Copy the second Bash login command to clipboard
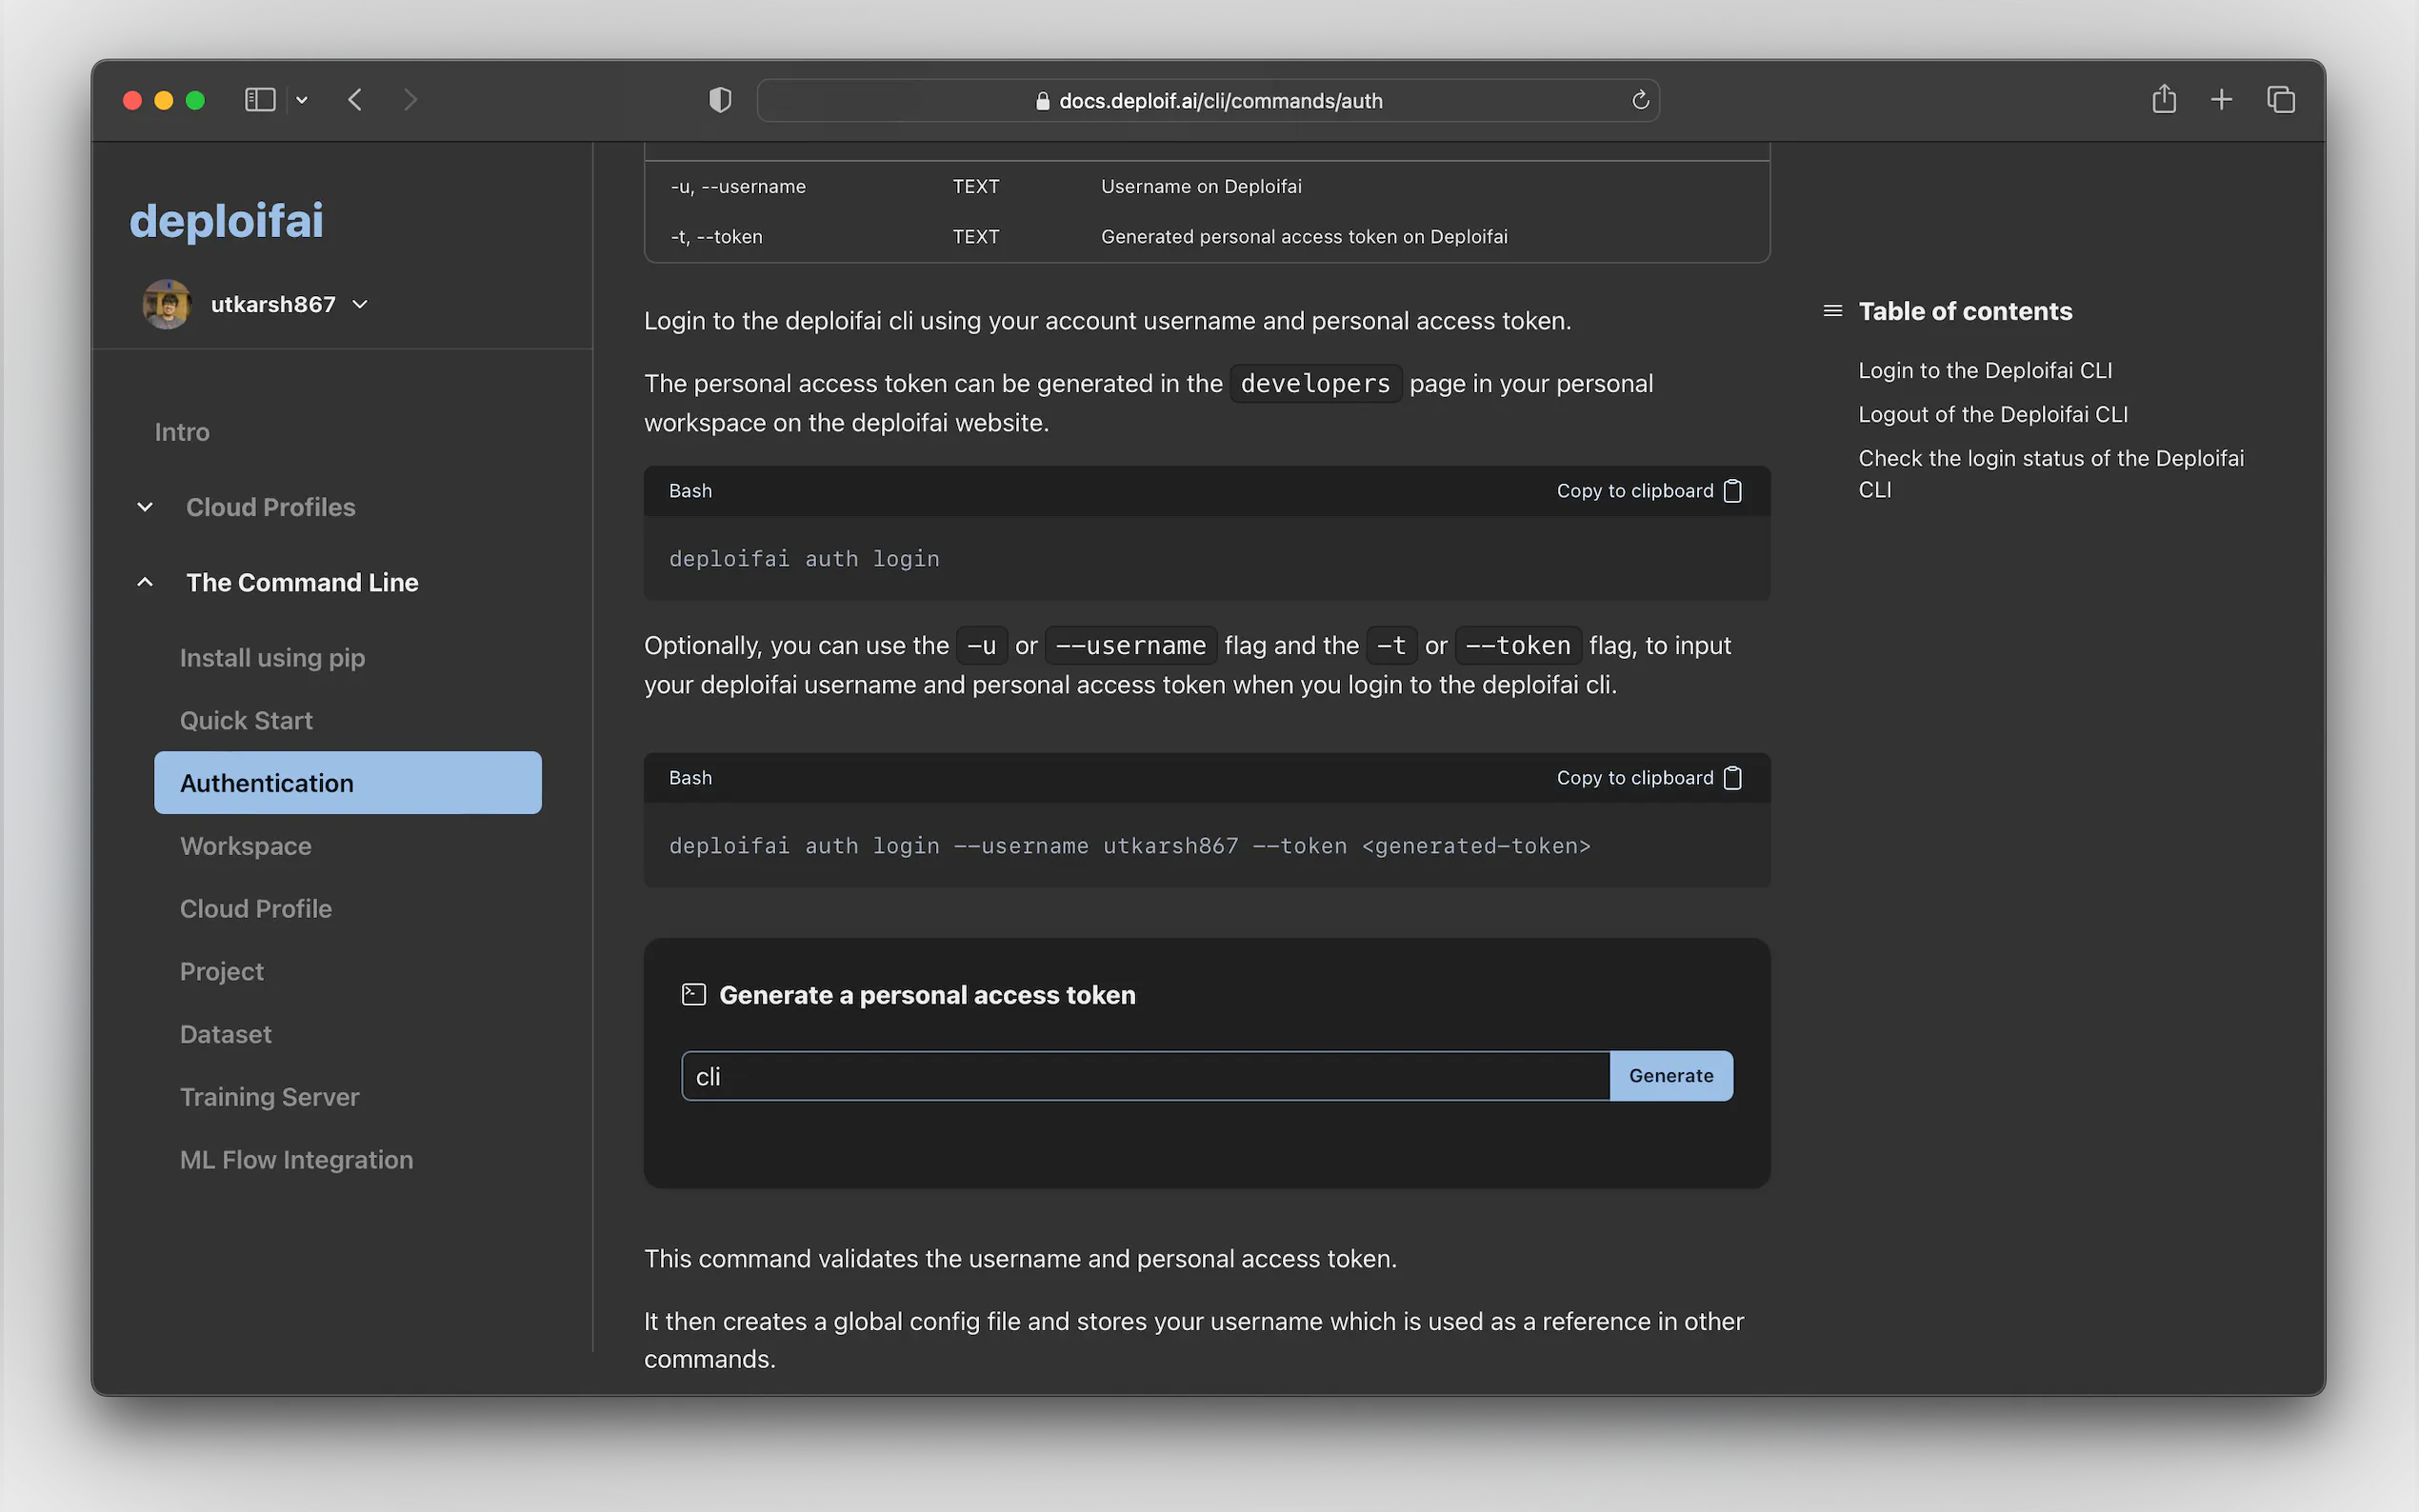This screenshot has height=1512, width=2419. click(1649, 778)
